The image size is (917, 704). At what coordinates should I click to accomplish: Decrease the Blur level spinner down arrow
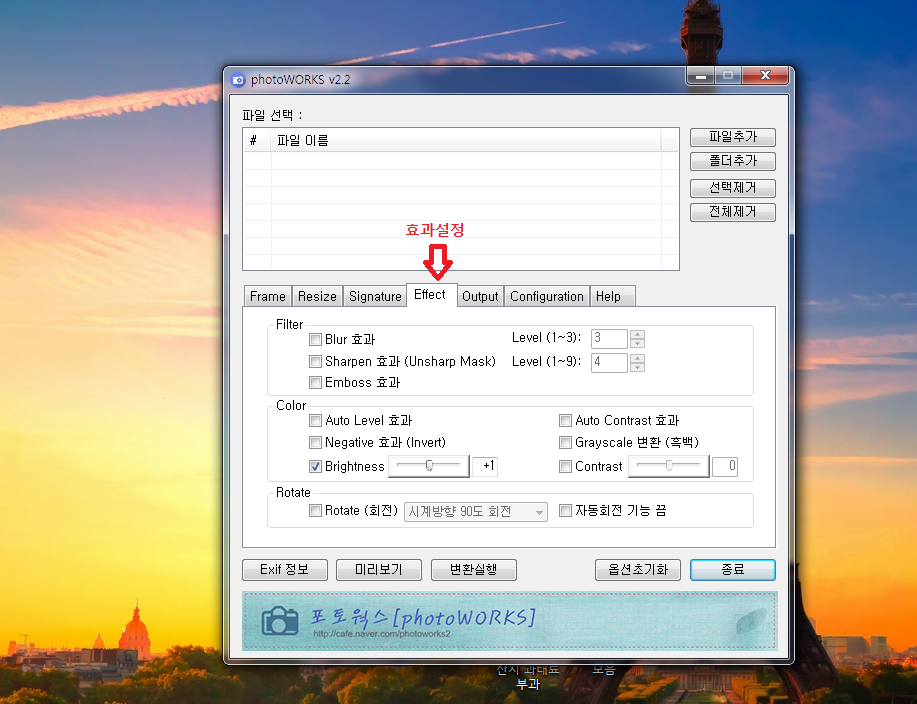[x=637, y=343]
